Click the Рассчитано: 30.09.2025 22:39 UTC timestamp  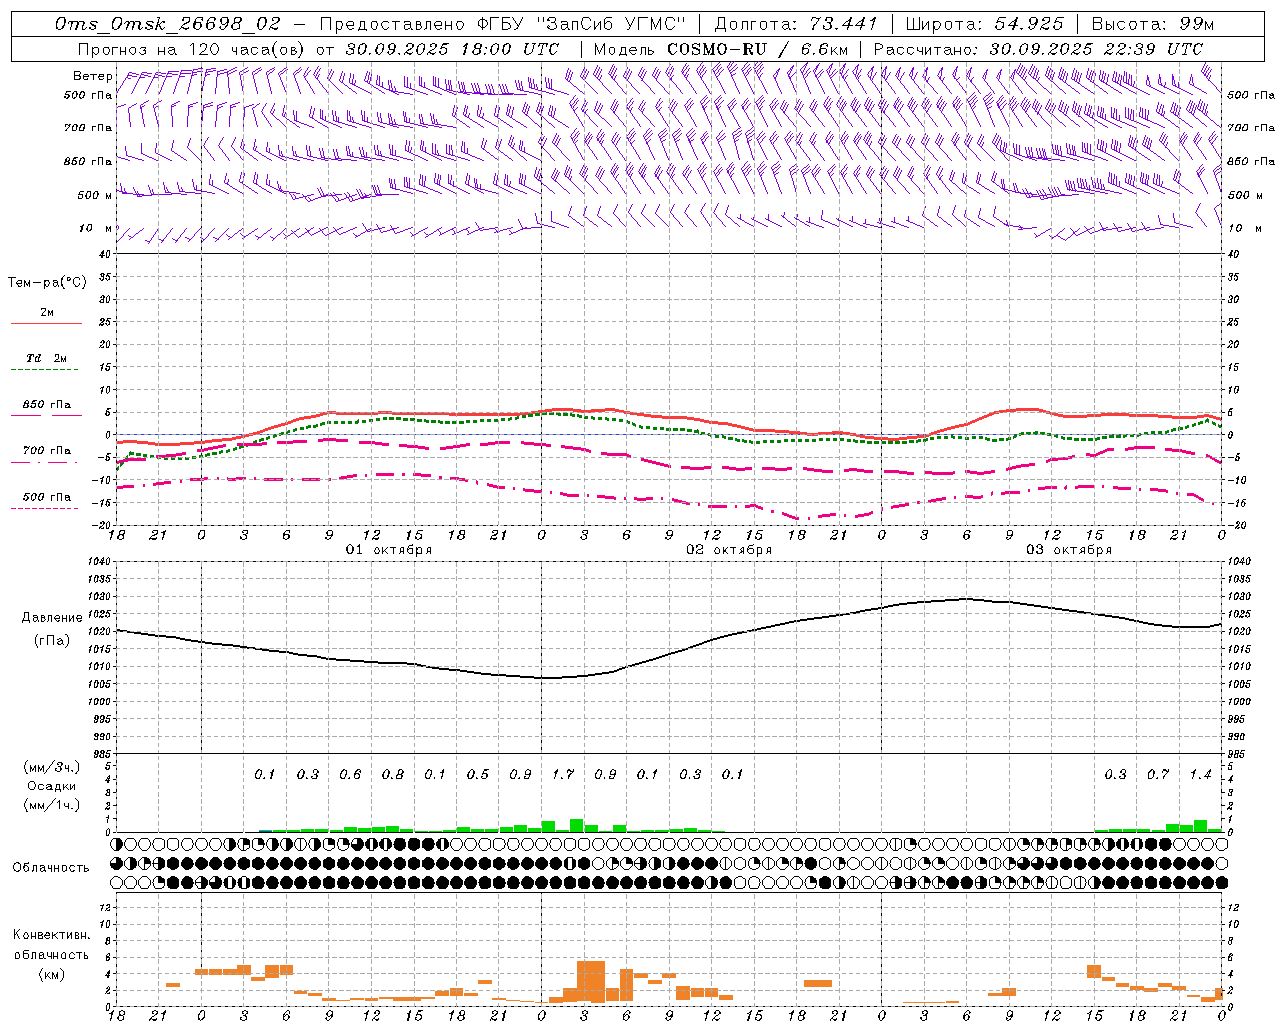pyautogui.click(x=1038, y=49)
